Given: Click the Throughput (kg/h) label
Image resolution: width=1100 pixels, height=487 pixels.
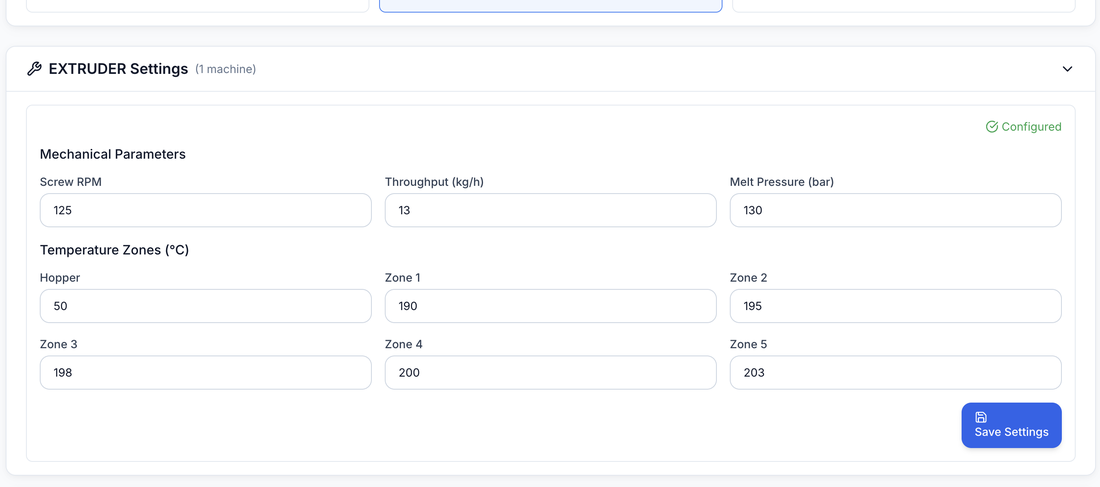Looking at the screenshot, I should pos(434,182).
